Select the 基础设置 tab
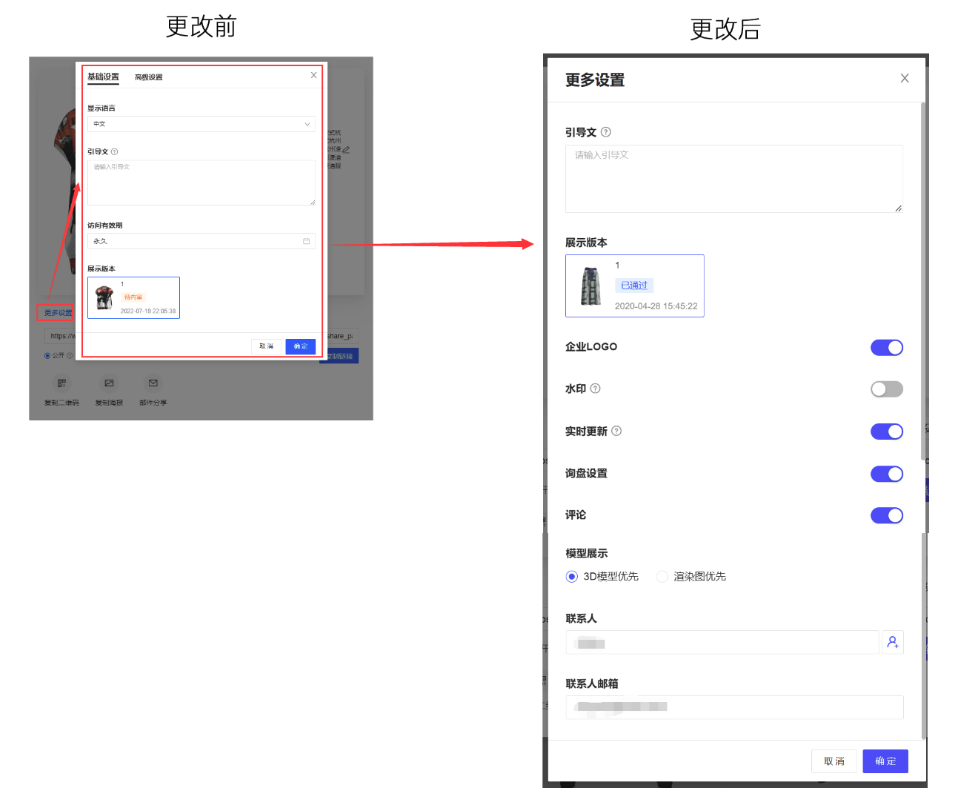The height and width of the screenshot is (806, 955). pos(103,77)
